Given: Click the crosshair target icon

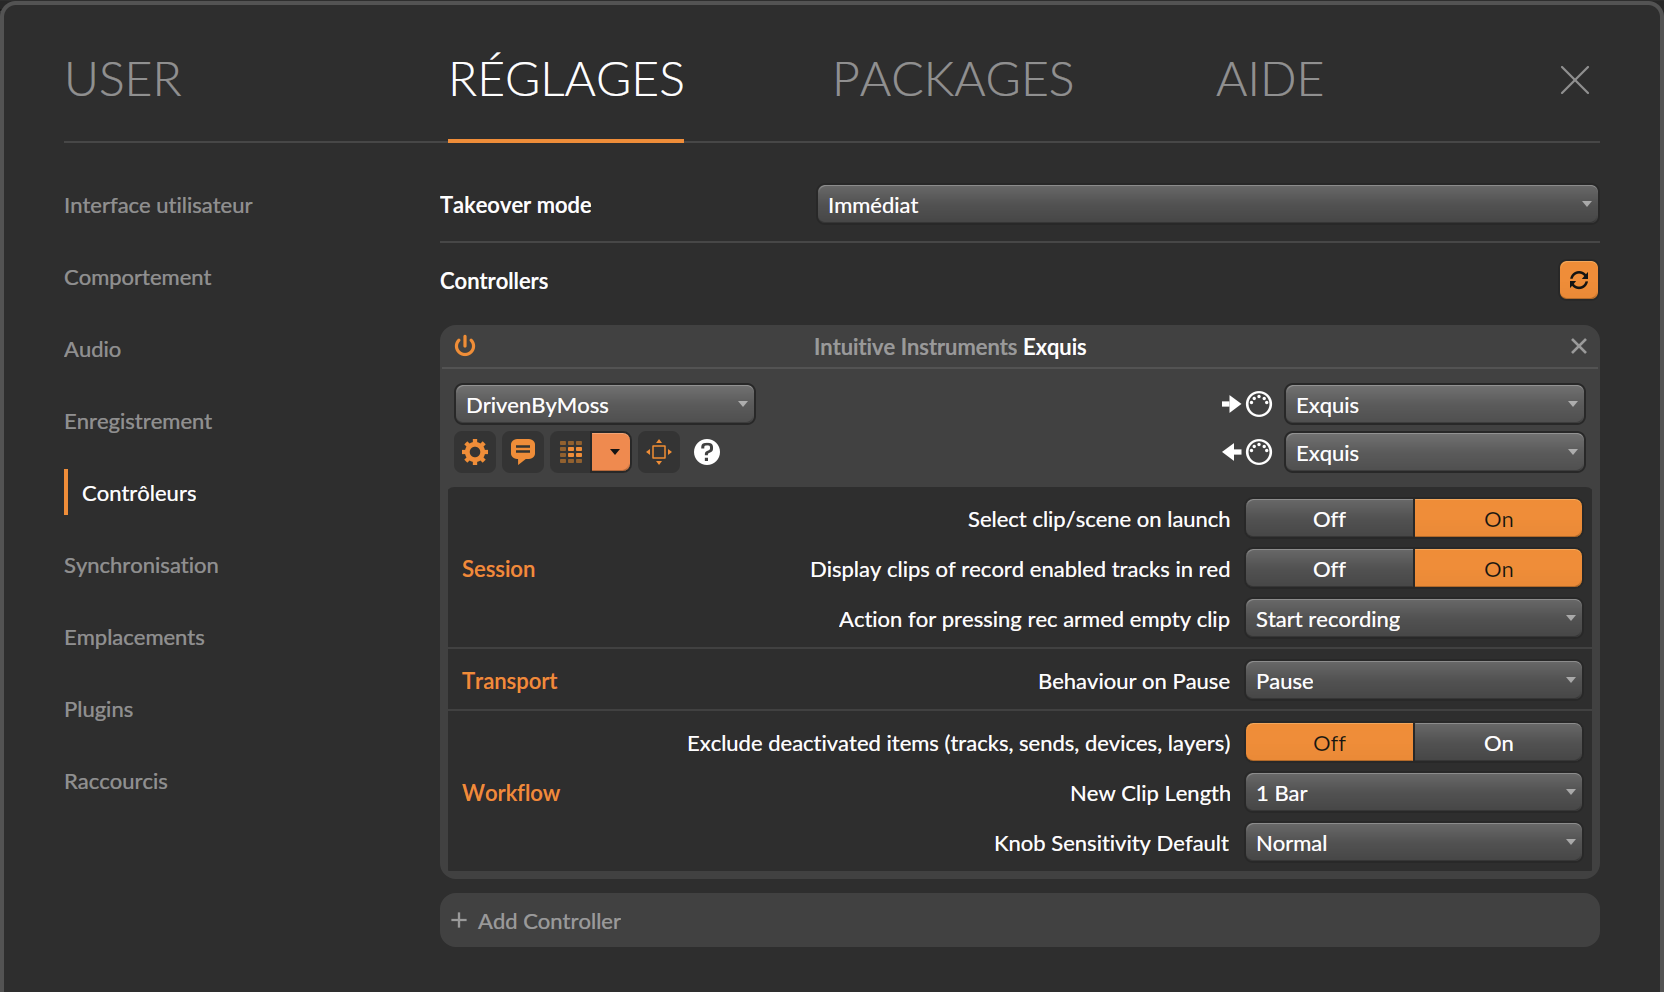Looking at the screenshot, I should 659,452.
